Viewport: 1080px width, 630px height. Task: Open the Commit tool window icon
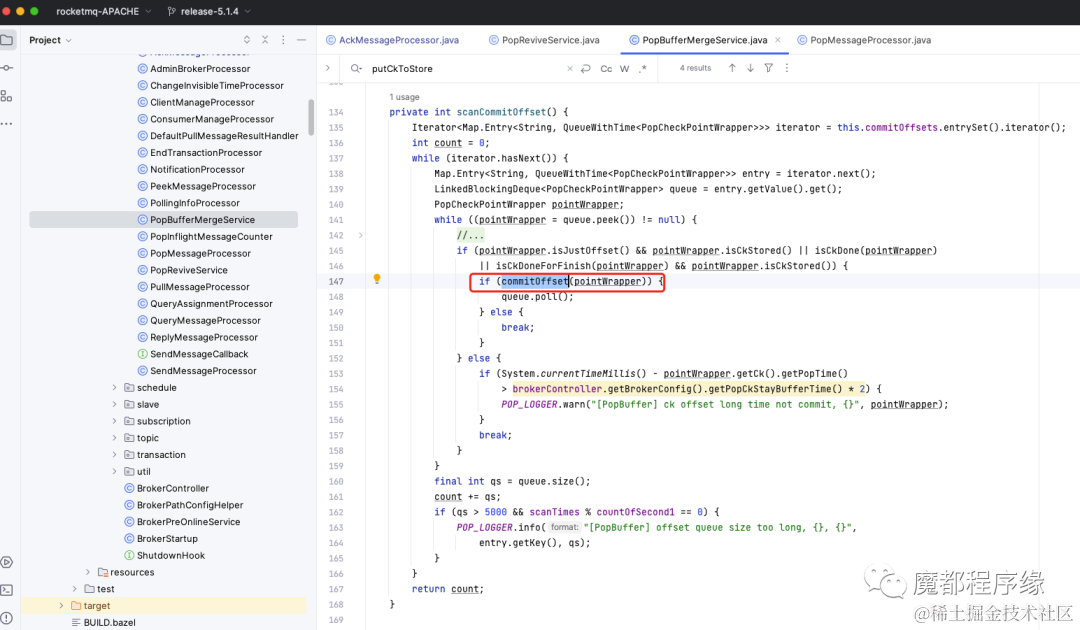click(7, 68)
